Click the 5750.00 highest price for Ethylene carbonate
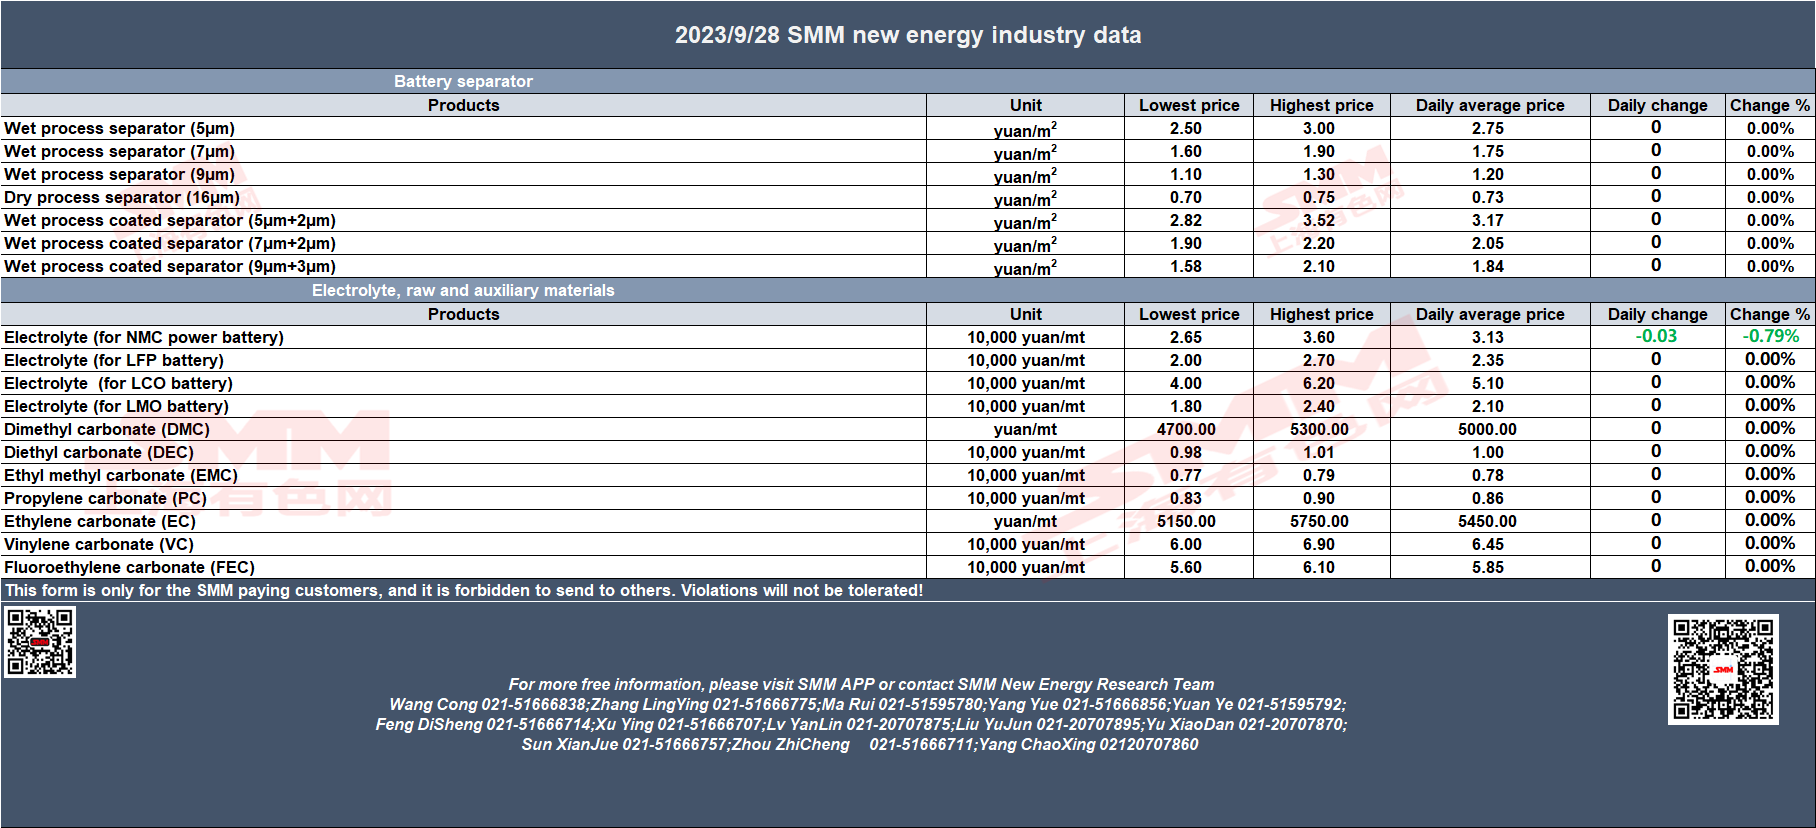 1319,521
